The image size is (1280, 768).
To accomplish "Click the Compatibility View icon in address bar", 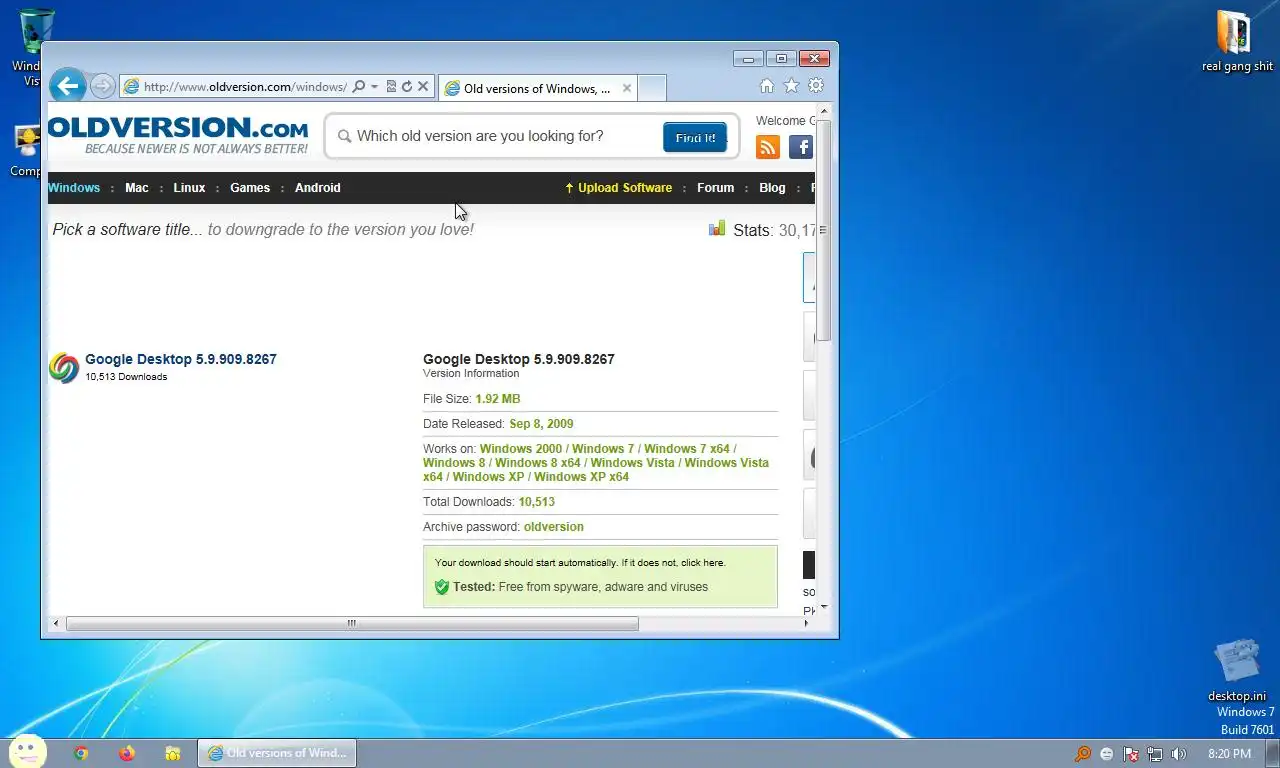I will tap(391, 87).
